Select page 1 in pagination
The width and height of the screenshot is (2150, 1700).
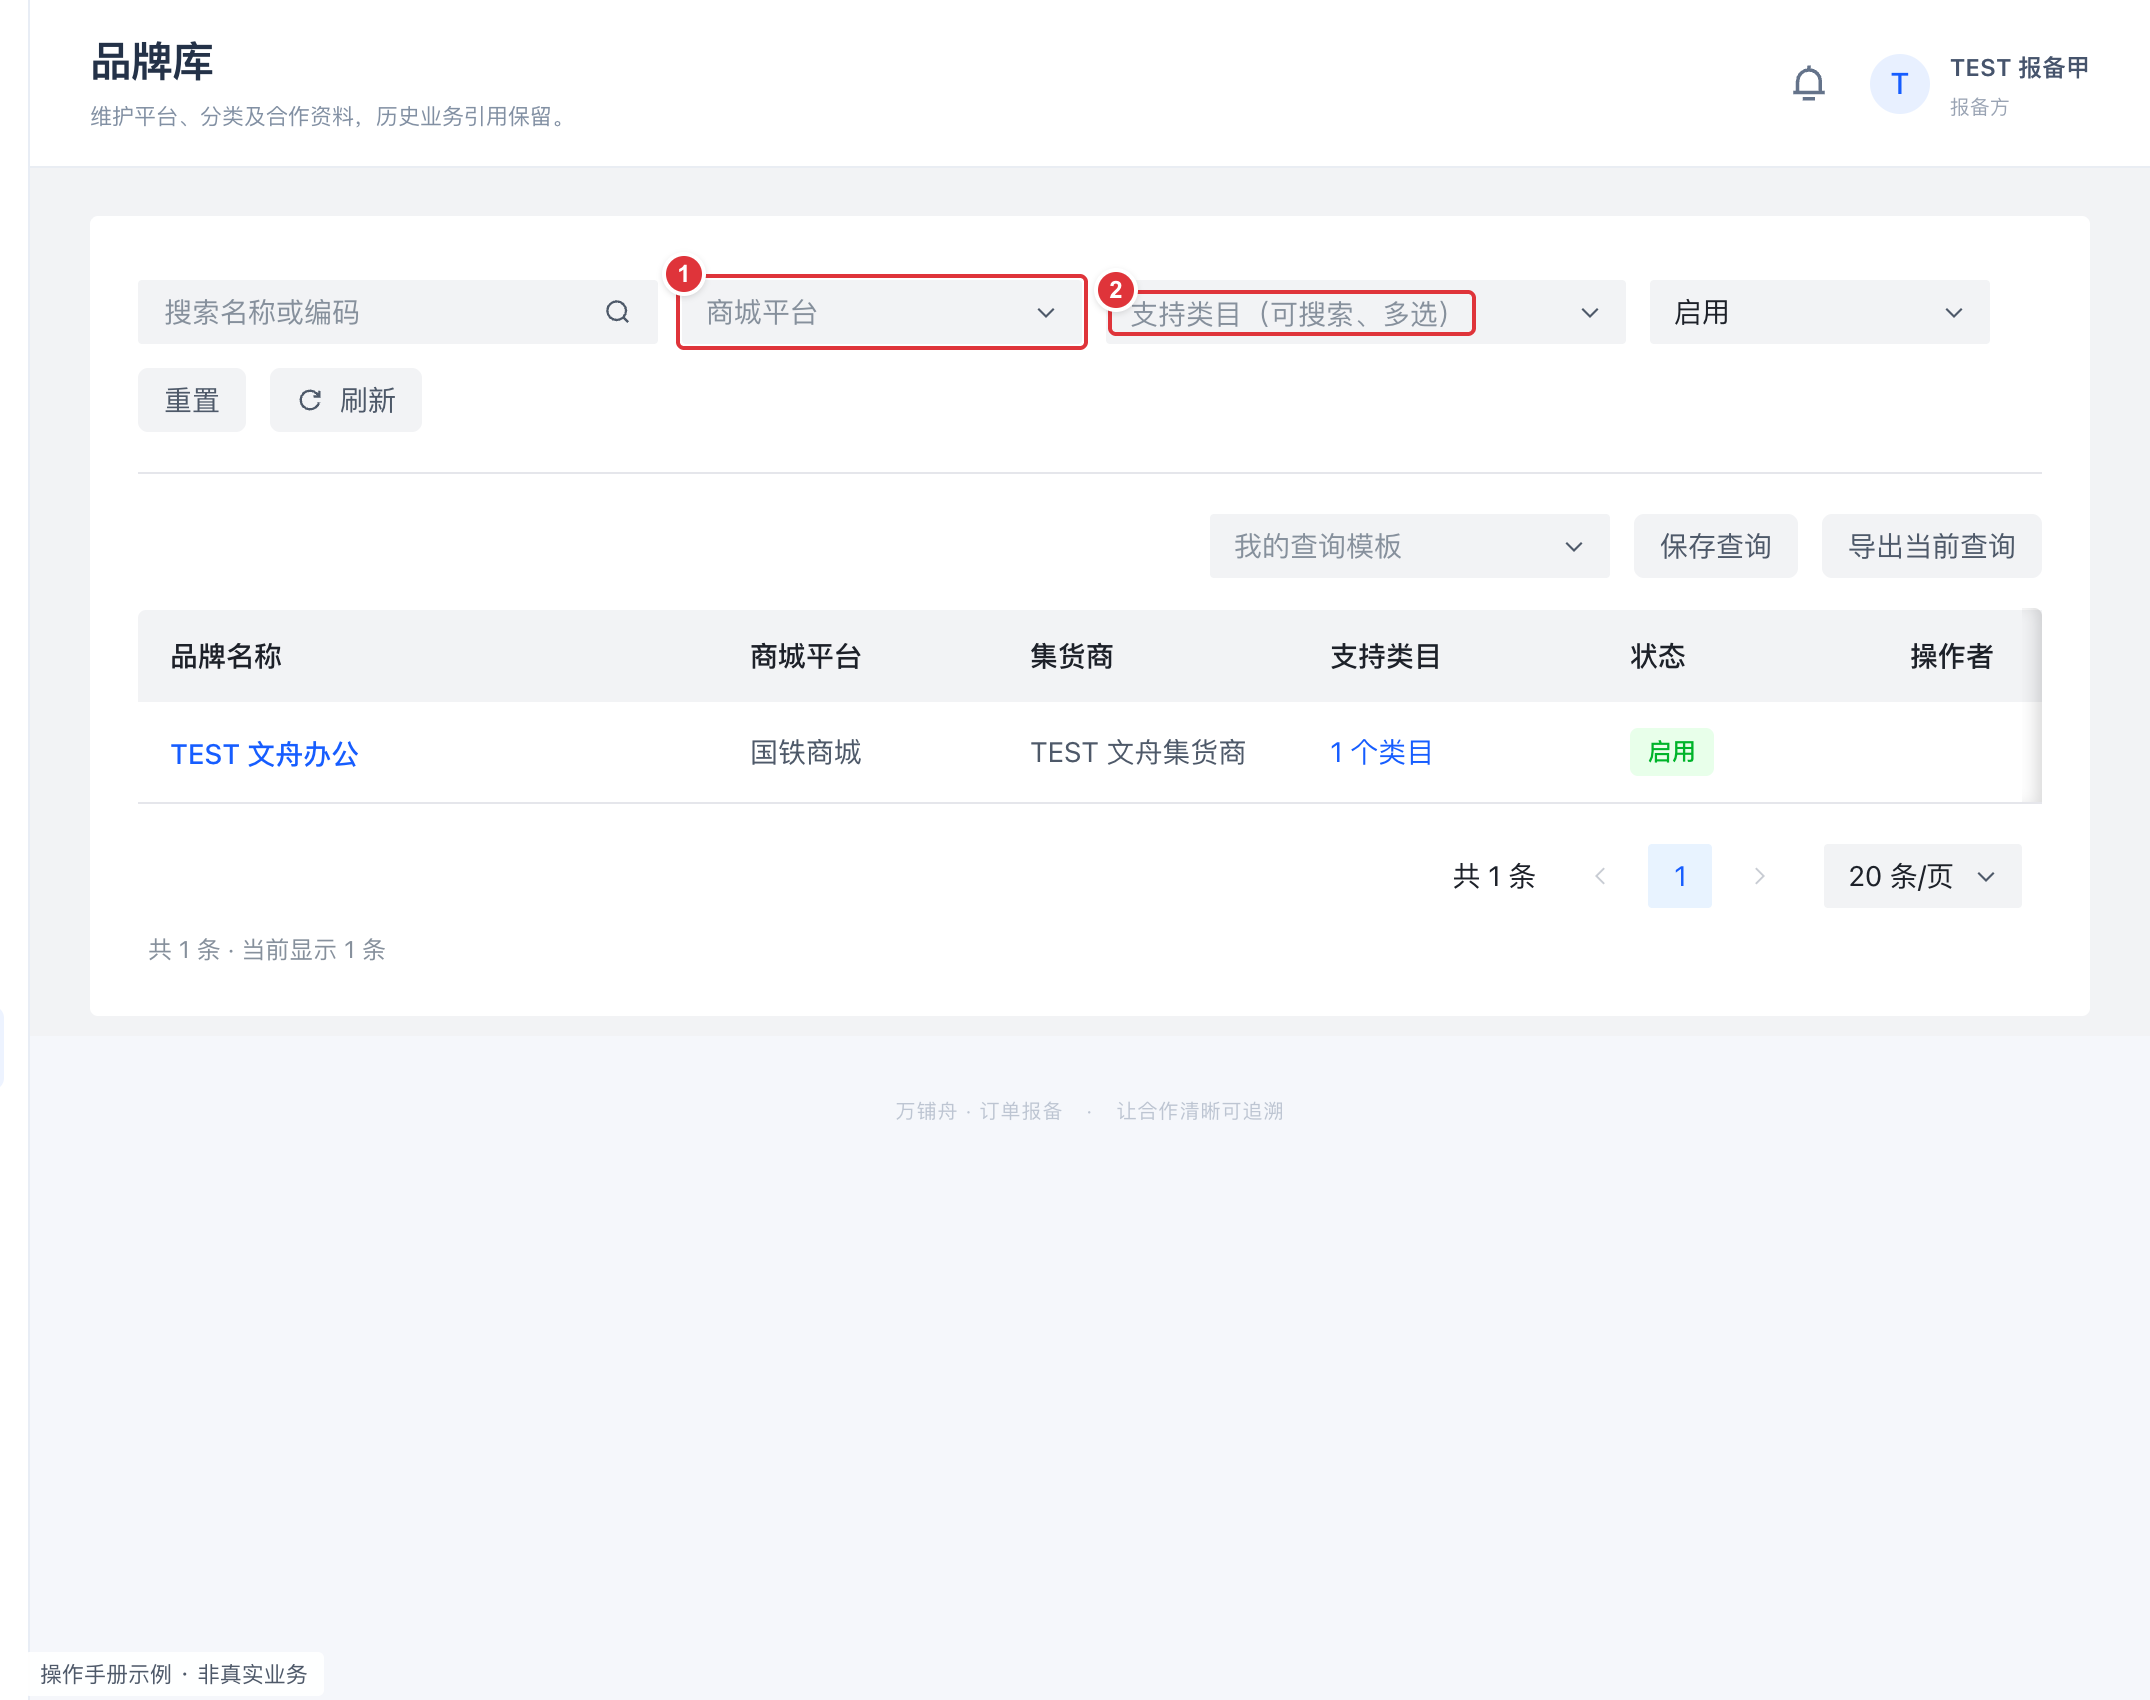(1680, 876)
